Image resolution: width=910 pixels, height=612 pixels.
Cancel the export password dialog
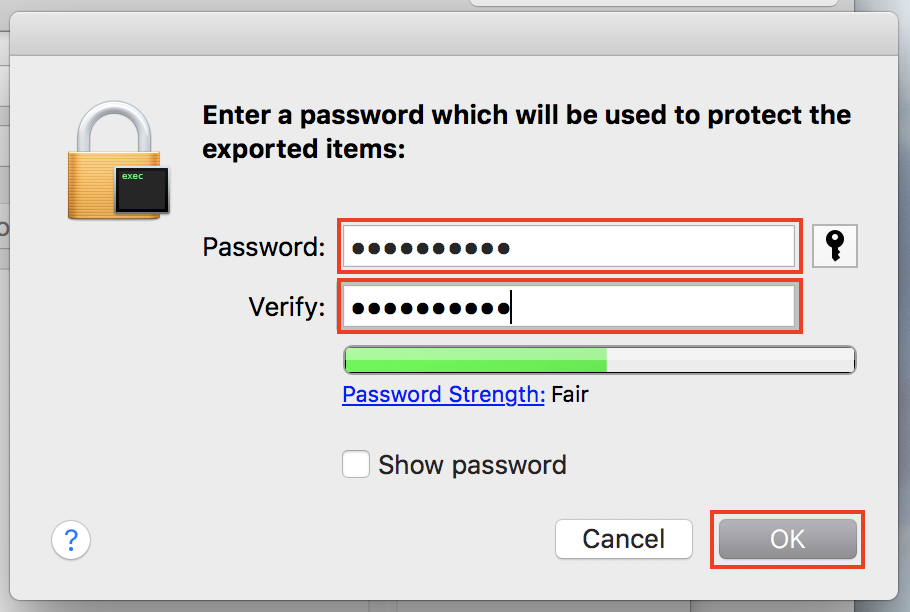[x=623, y=540]
